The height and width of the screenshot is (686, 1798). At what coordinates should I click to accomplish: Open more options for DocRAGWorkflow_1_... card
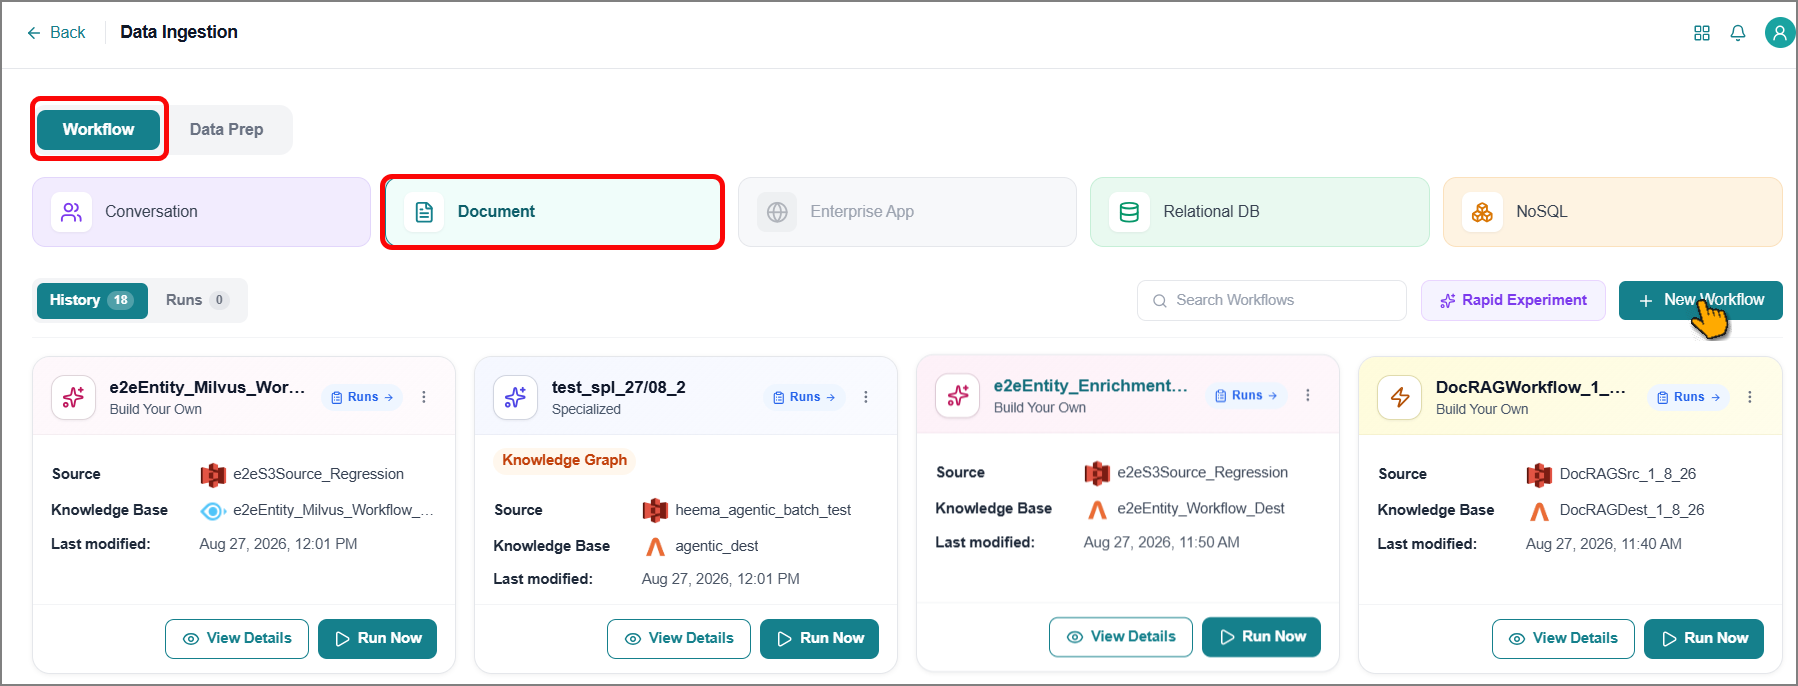[1750, 397]
